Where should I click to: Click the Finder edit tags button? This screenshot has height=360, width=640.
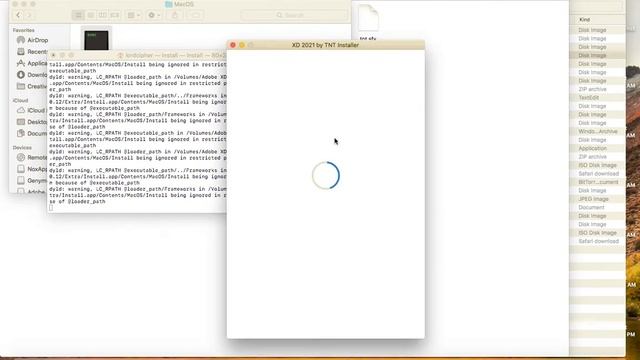(x=196, y=15)
